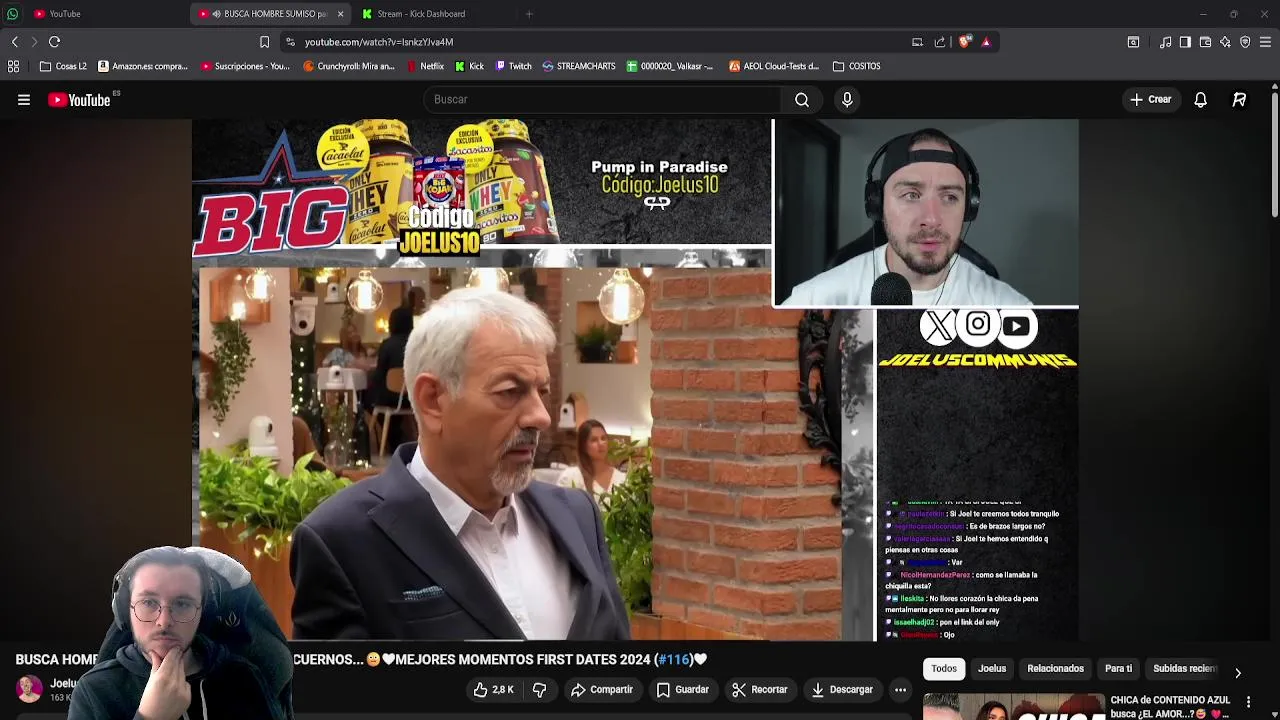Open STREAMCHARTS bookmark

click(579, 66)
